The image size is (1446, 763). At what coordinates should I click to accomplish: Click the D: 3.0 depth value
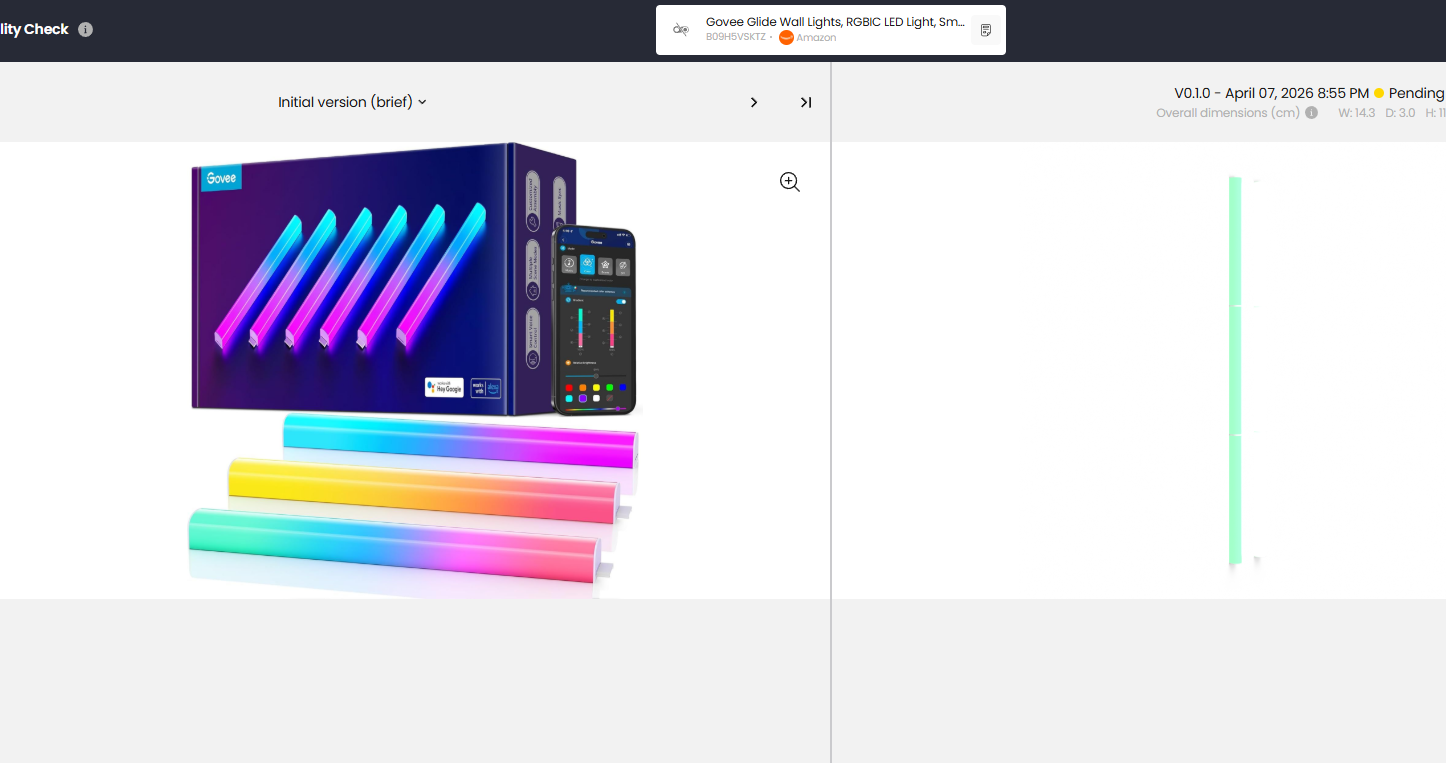(1400, 113)
